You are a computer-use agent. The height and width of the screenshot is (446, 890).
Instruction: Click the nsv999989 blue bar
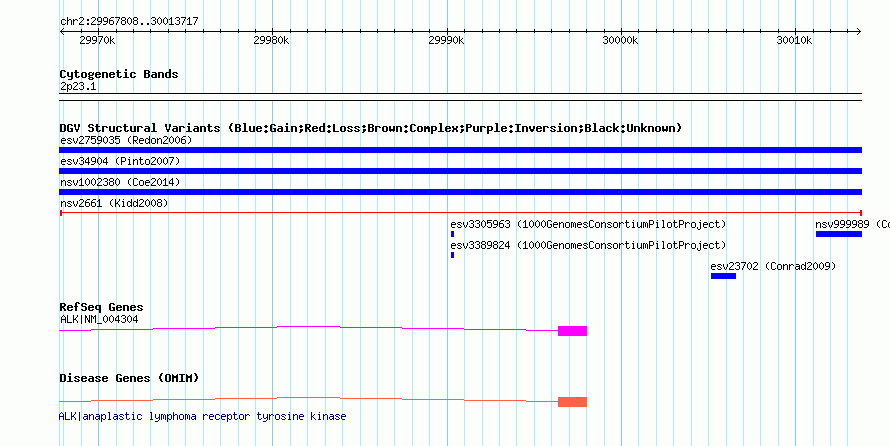click(839, 234)
